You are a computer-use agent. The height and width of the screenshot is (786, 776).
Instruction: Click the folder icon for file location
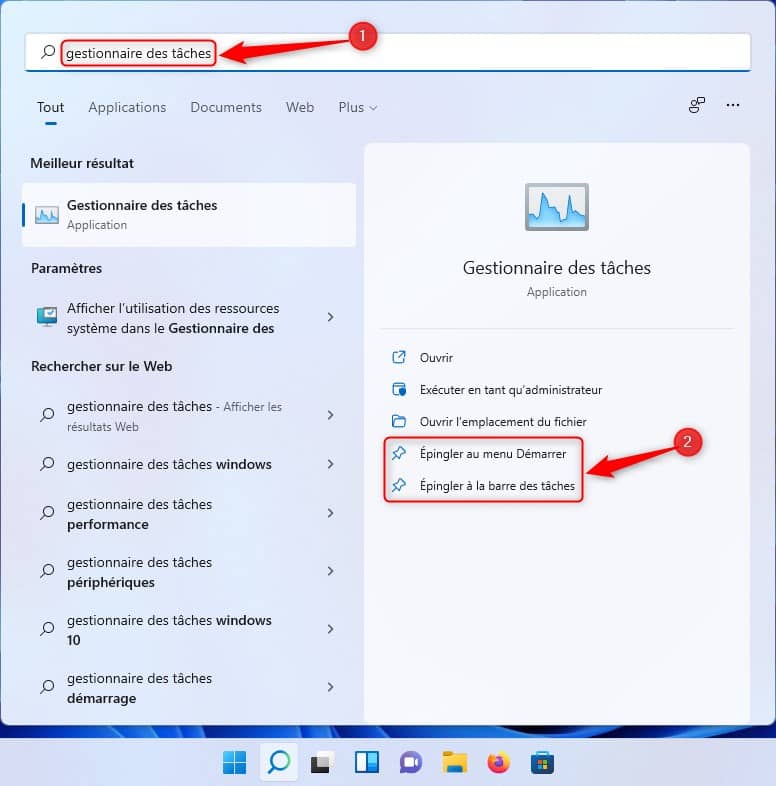click(x=399, y=421)
